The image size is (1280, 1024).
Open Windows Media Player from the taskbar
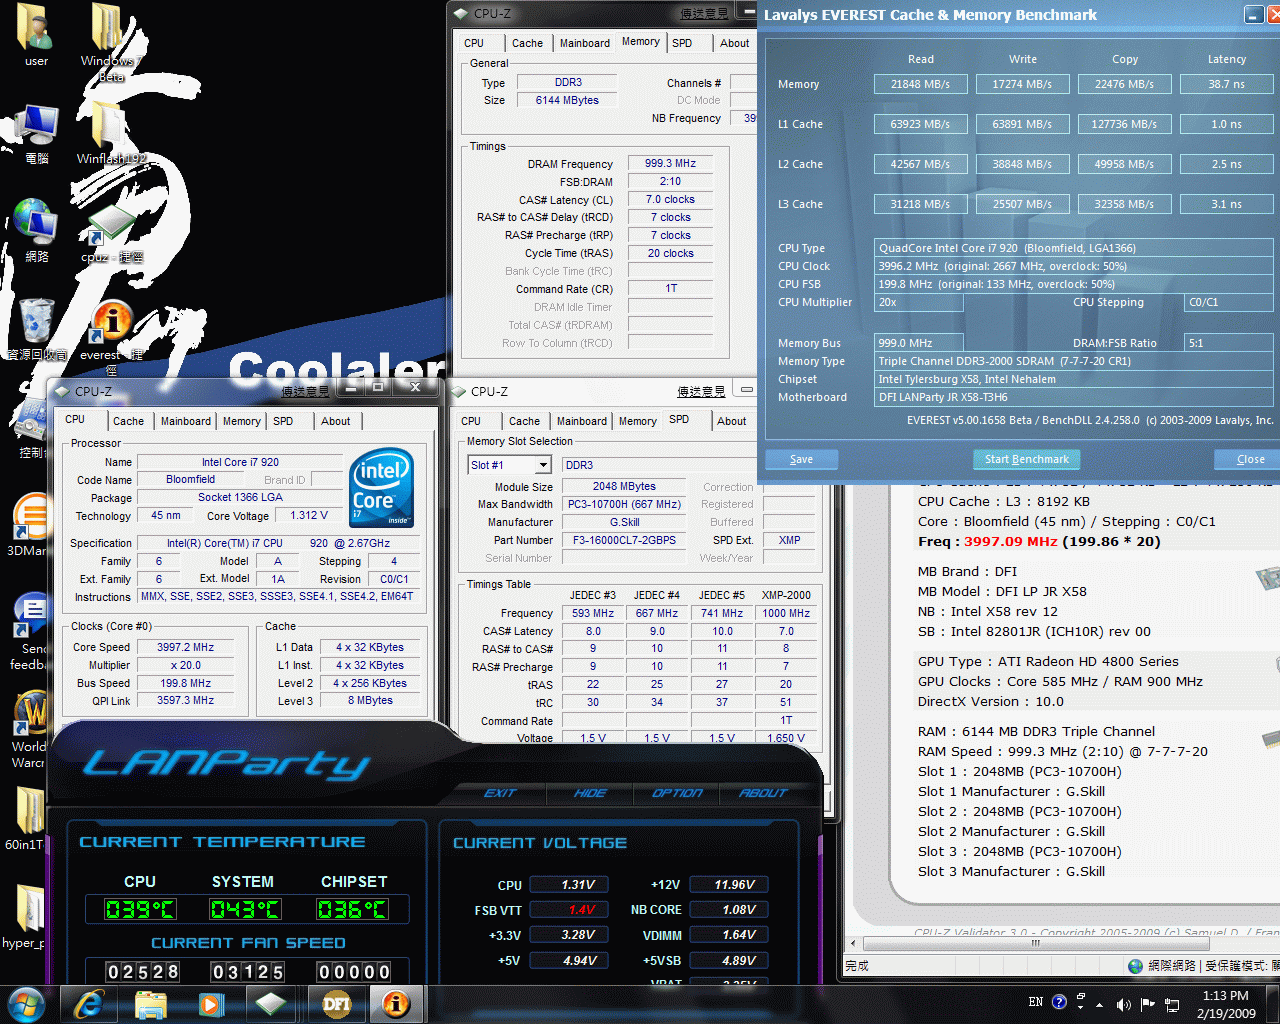211,1004
